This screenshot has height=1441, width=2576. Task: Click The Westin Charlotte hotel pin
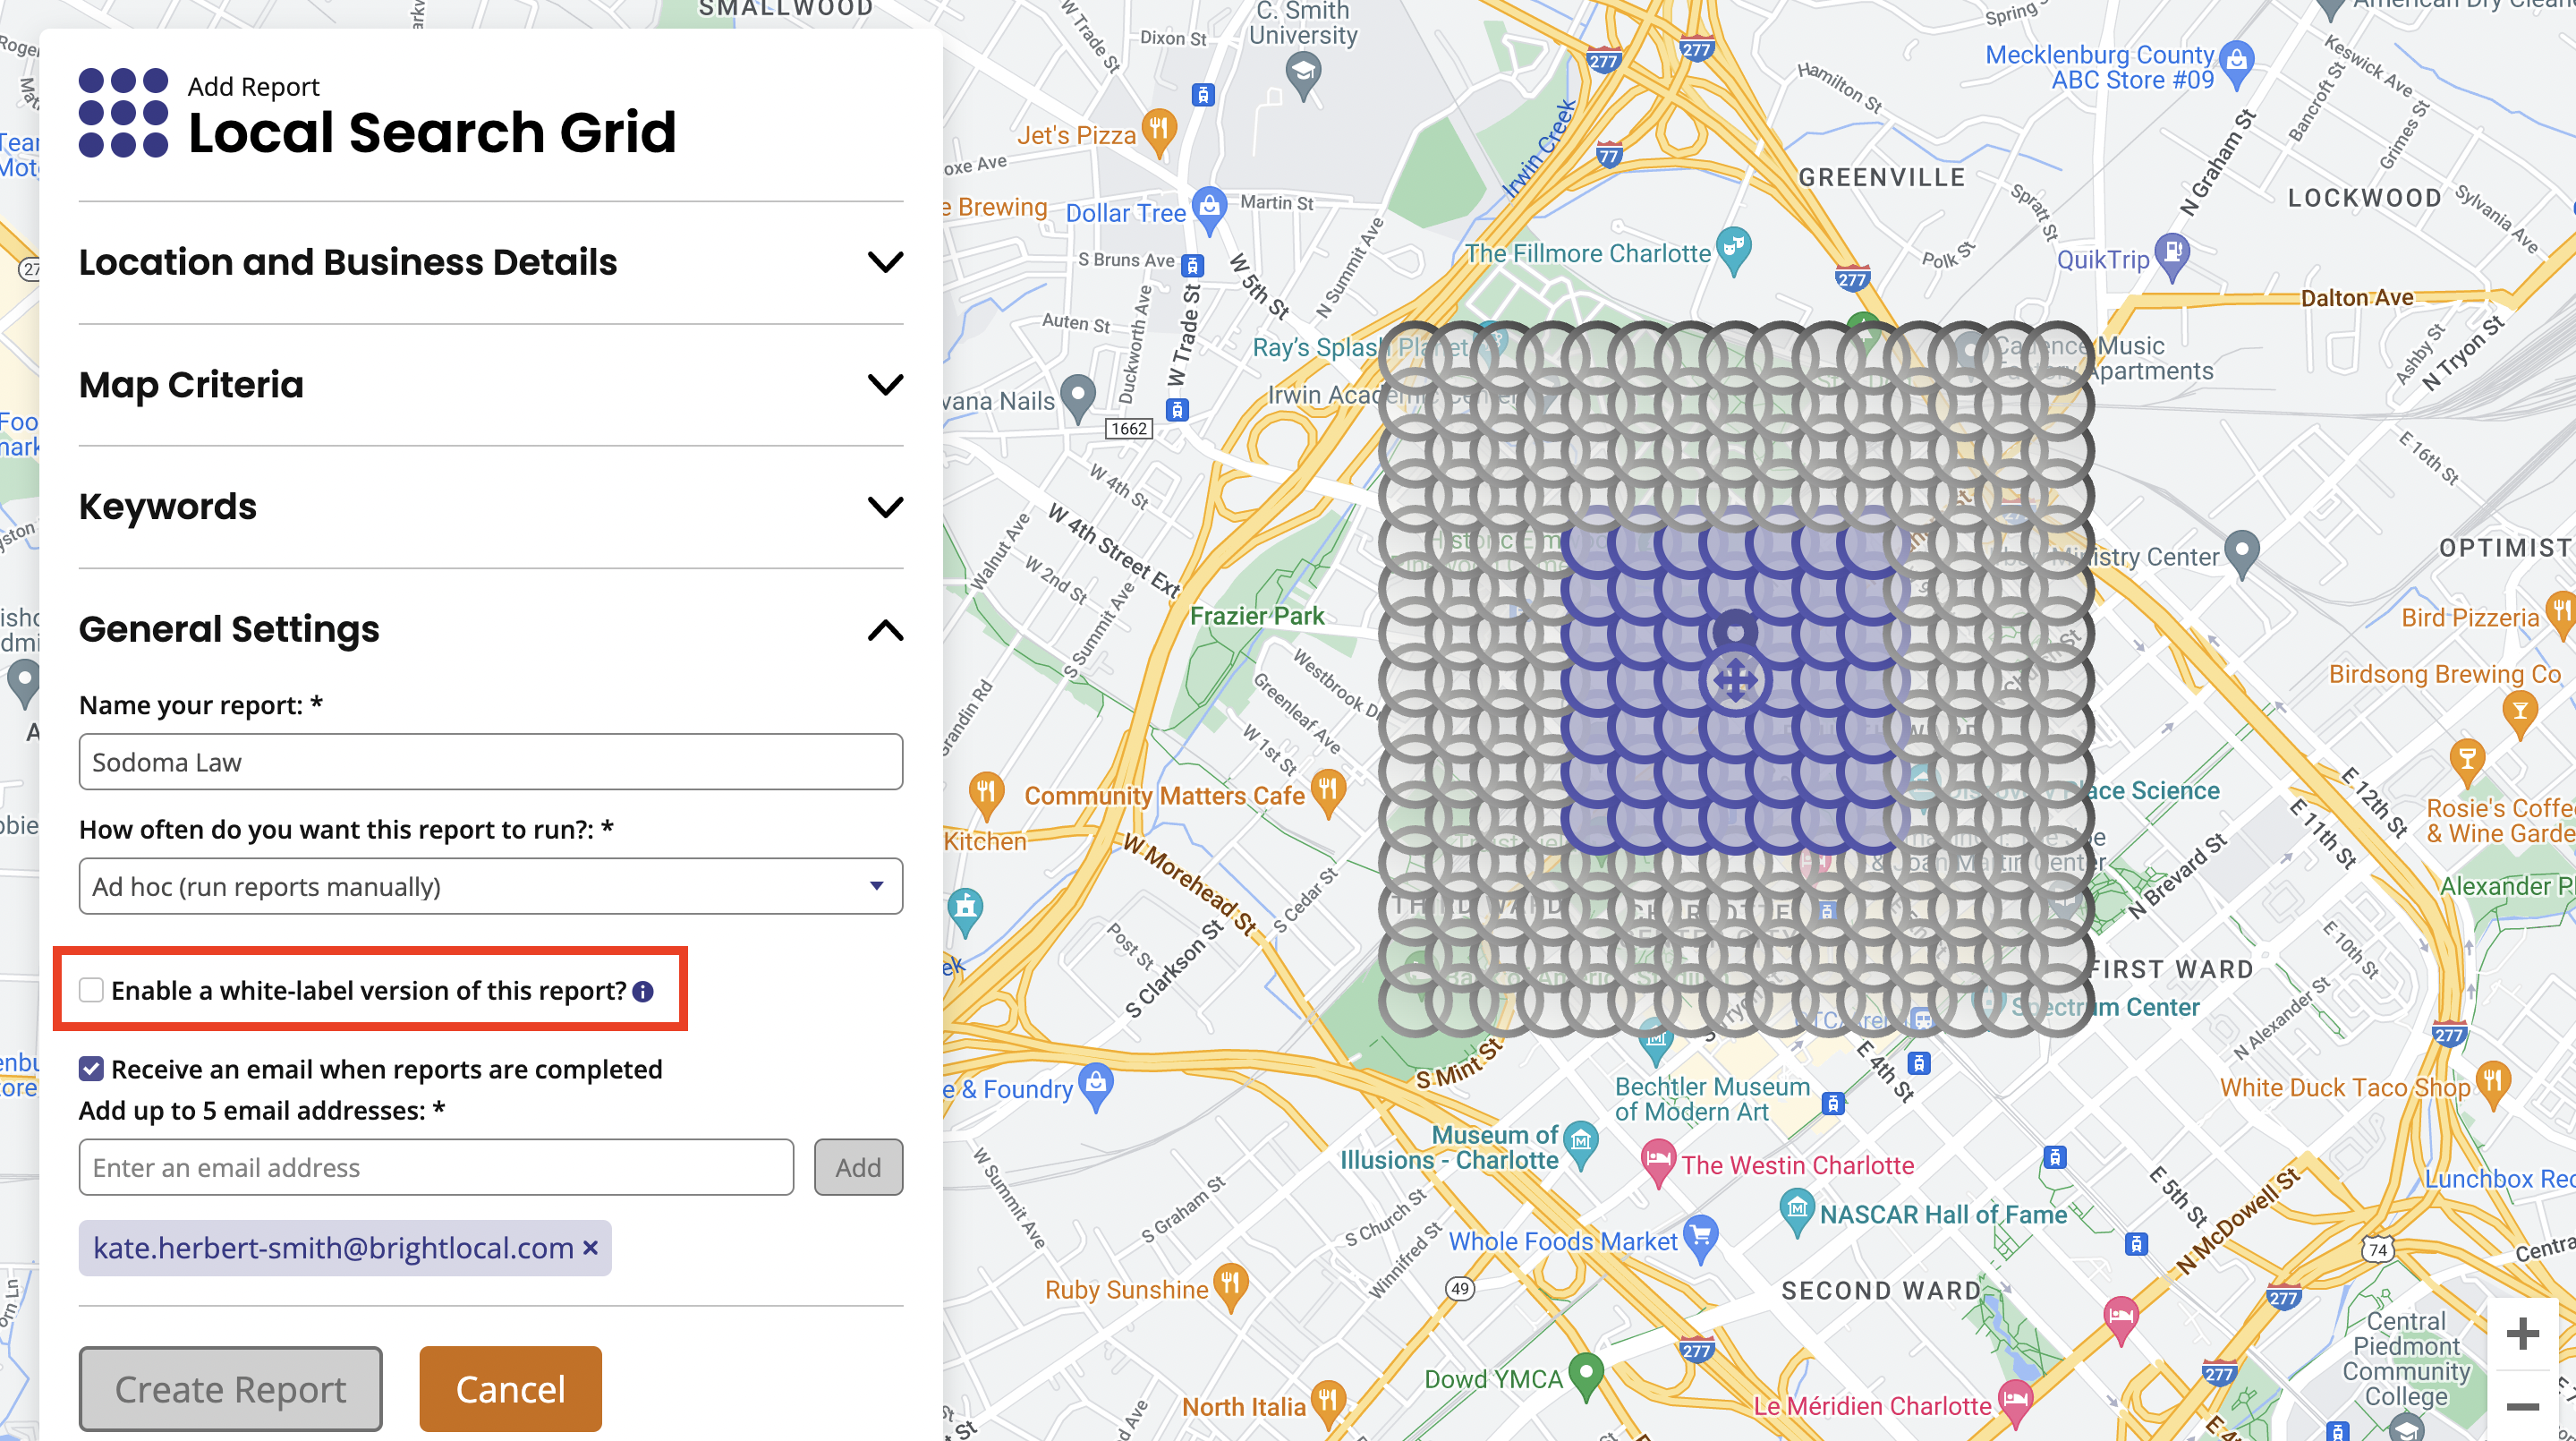tap(1658, 1163)
